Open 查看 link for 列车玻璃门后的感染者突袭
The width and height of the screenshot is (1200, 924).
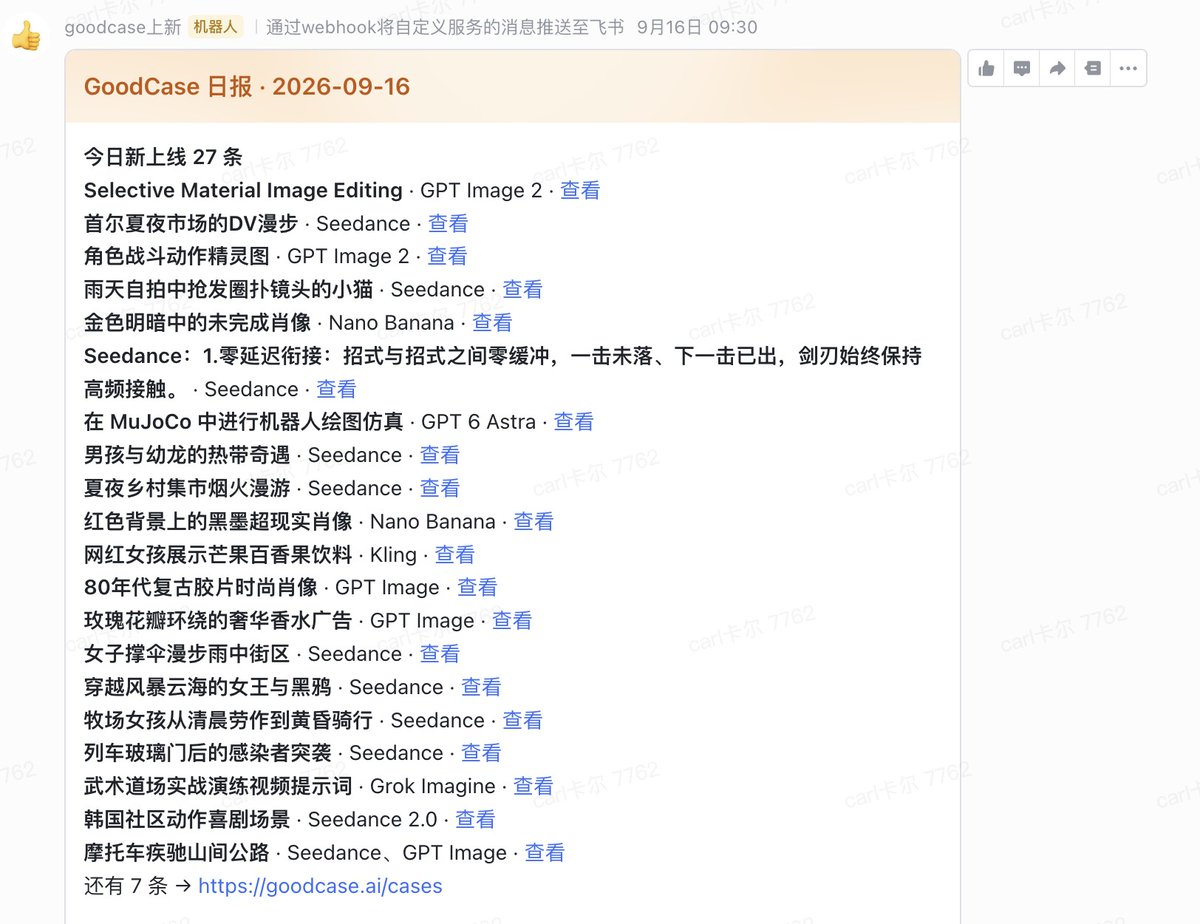481,753
